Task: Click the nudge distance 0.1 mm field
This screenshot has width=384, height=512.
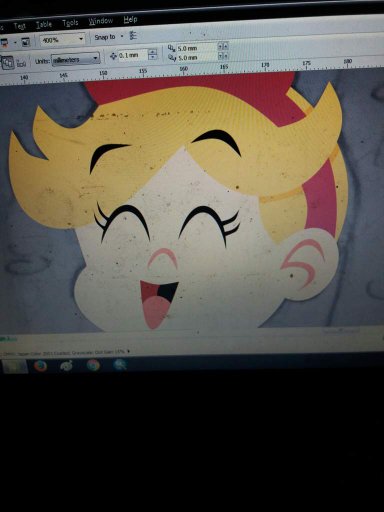Action: click(x=132, y=55)
